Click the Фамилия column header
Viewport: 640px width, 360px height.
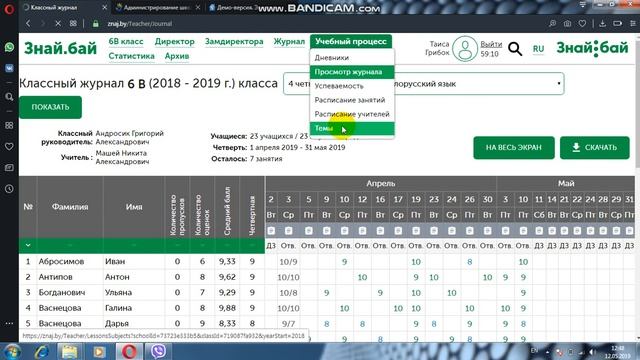point(70,207)
